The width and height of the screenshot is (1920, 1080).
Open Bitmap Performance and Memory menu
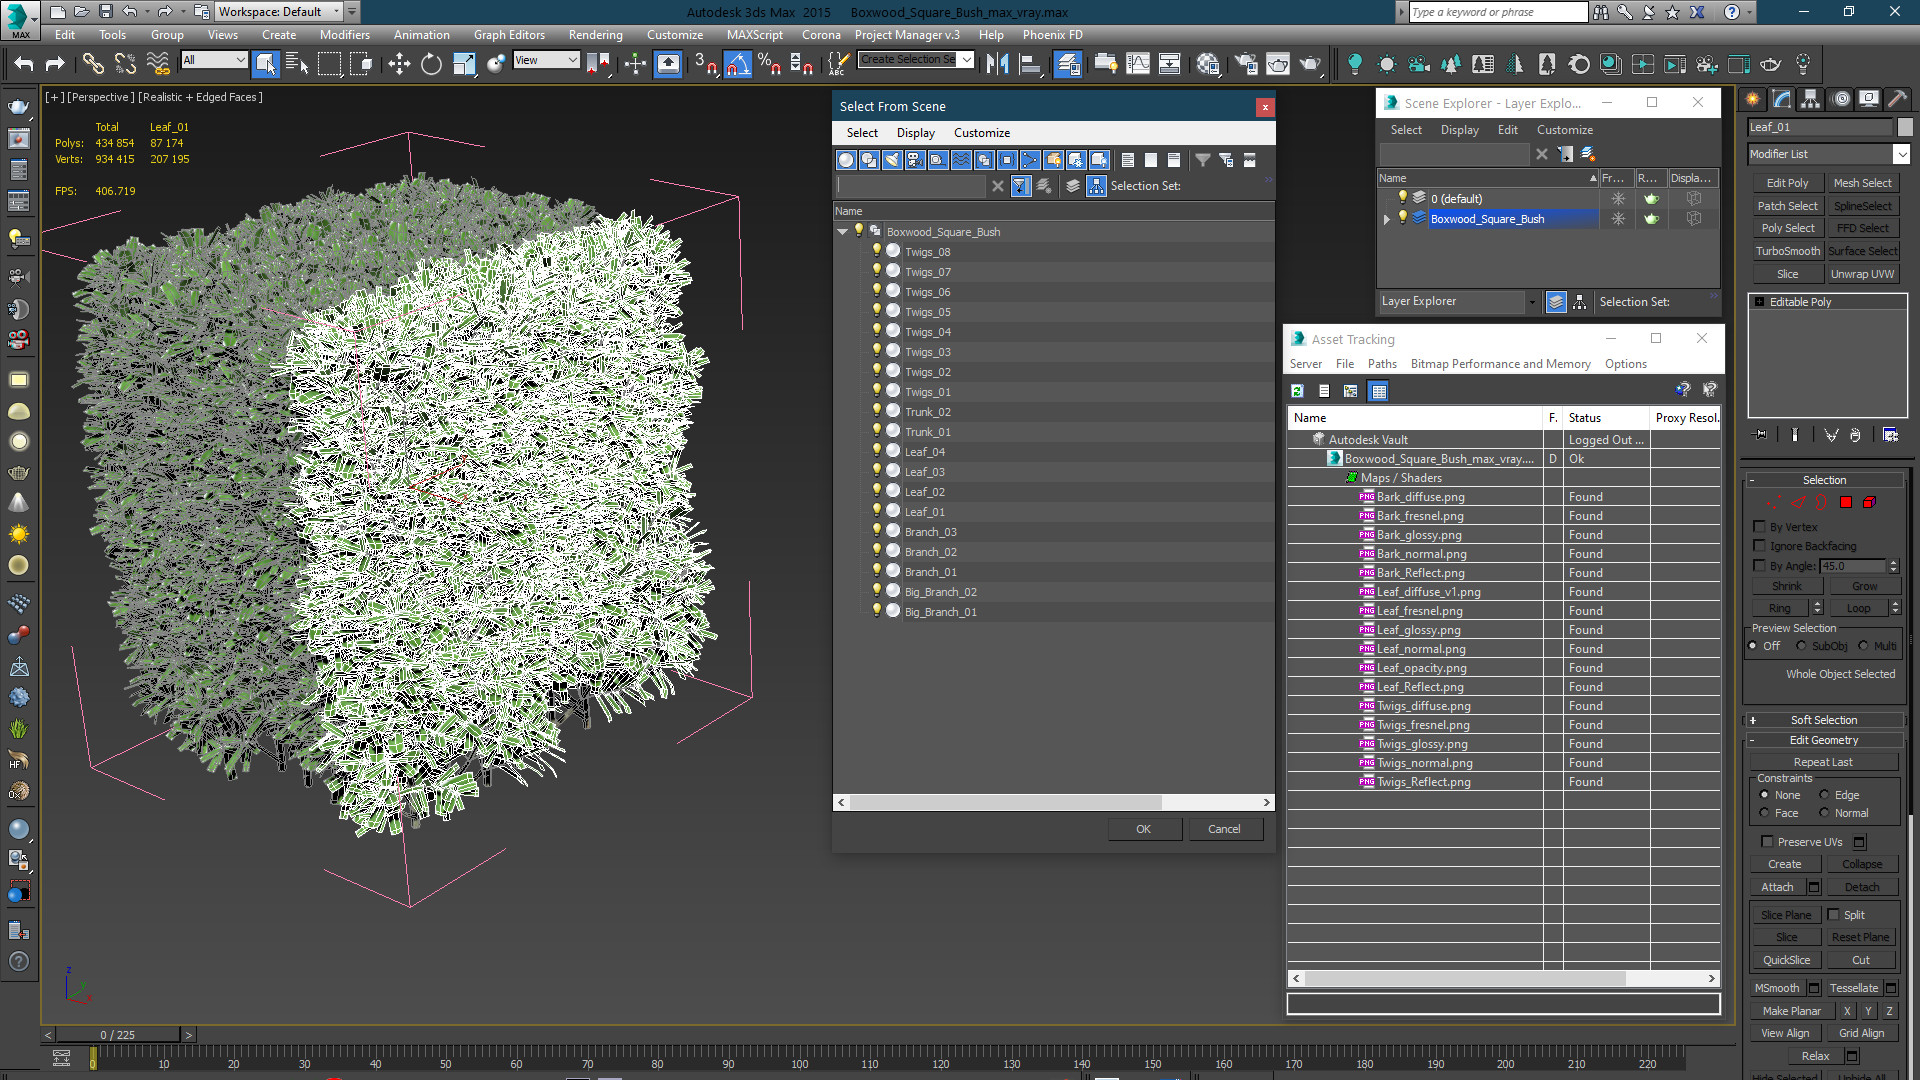click(x=1500, y=364)
